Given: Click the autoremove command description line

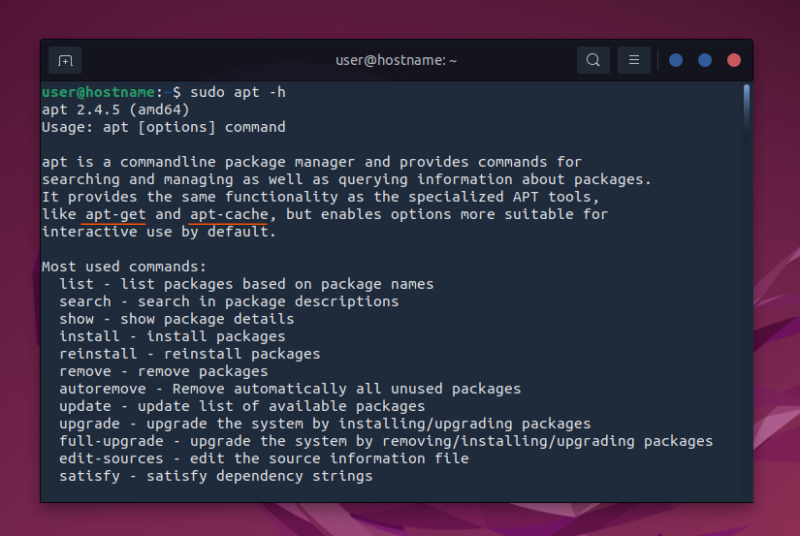Looking at the screenshot, I should click(x=290, y=389).
